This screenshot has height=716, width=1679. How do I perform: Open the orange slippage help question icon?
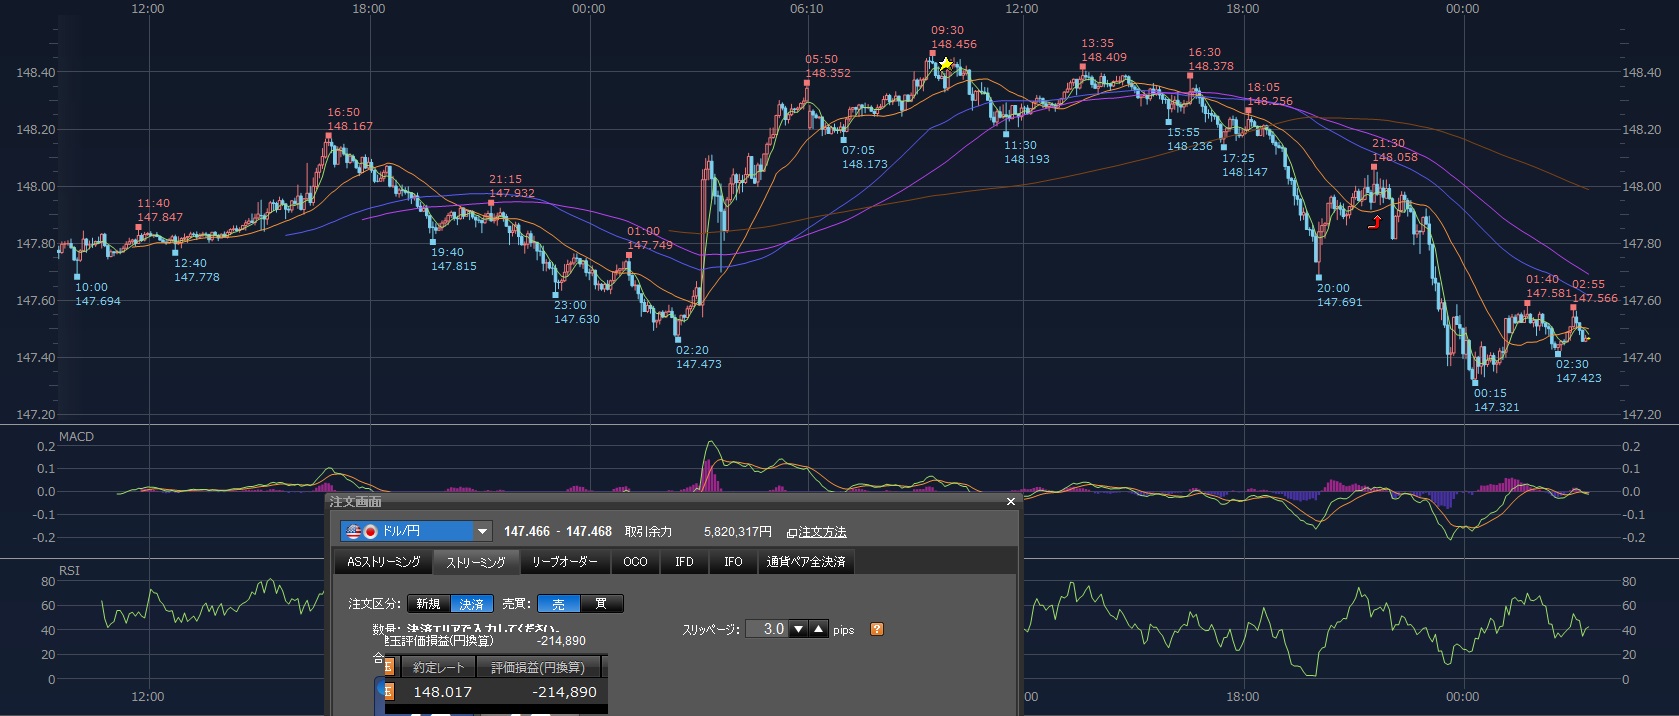877,629
